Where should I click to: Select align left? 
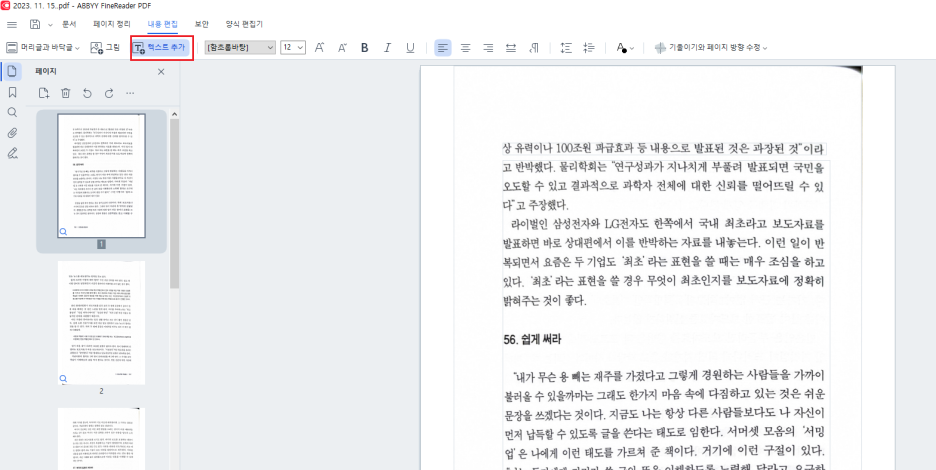pyautogui.click(x=442, y=48)
